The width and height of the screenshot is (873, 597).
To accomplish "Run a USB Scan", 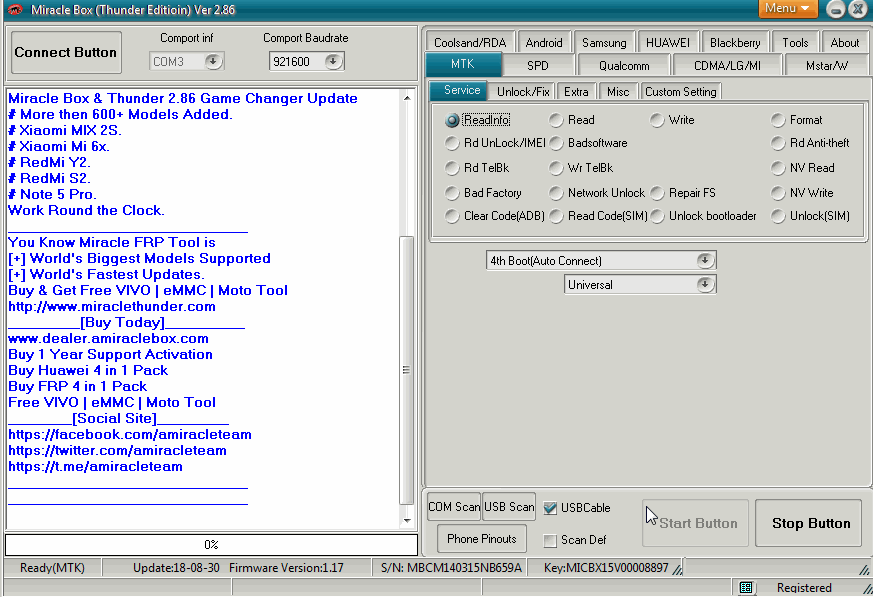I will click(x=508, y=506).
